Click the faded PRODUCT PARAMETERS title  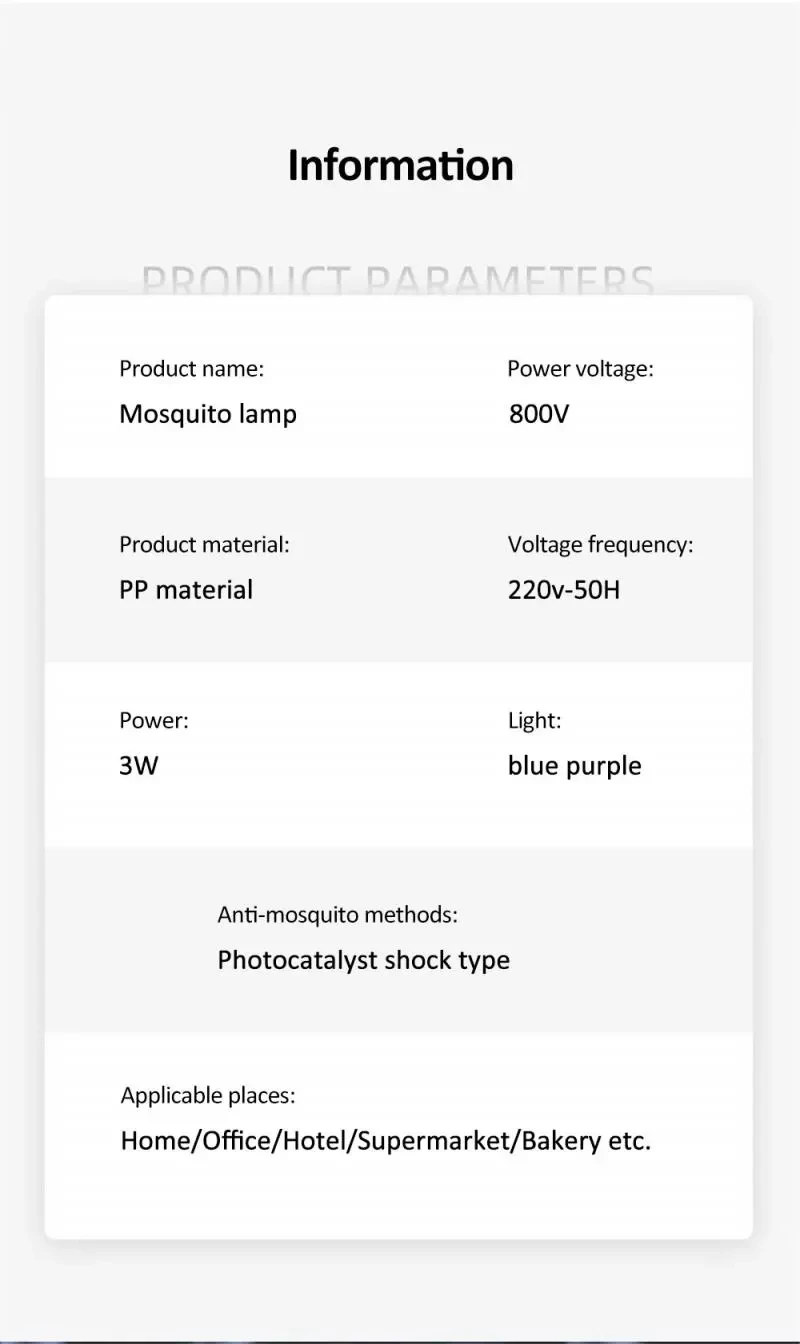coord(398,281)
